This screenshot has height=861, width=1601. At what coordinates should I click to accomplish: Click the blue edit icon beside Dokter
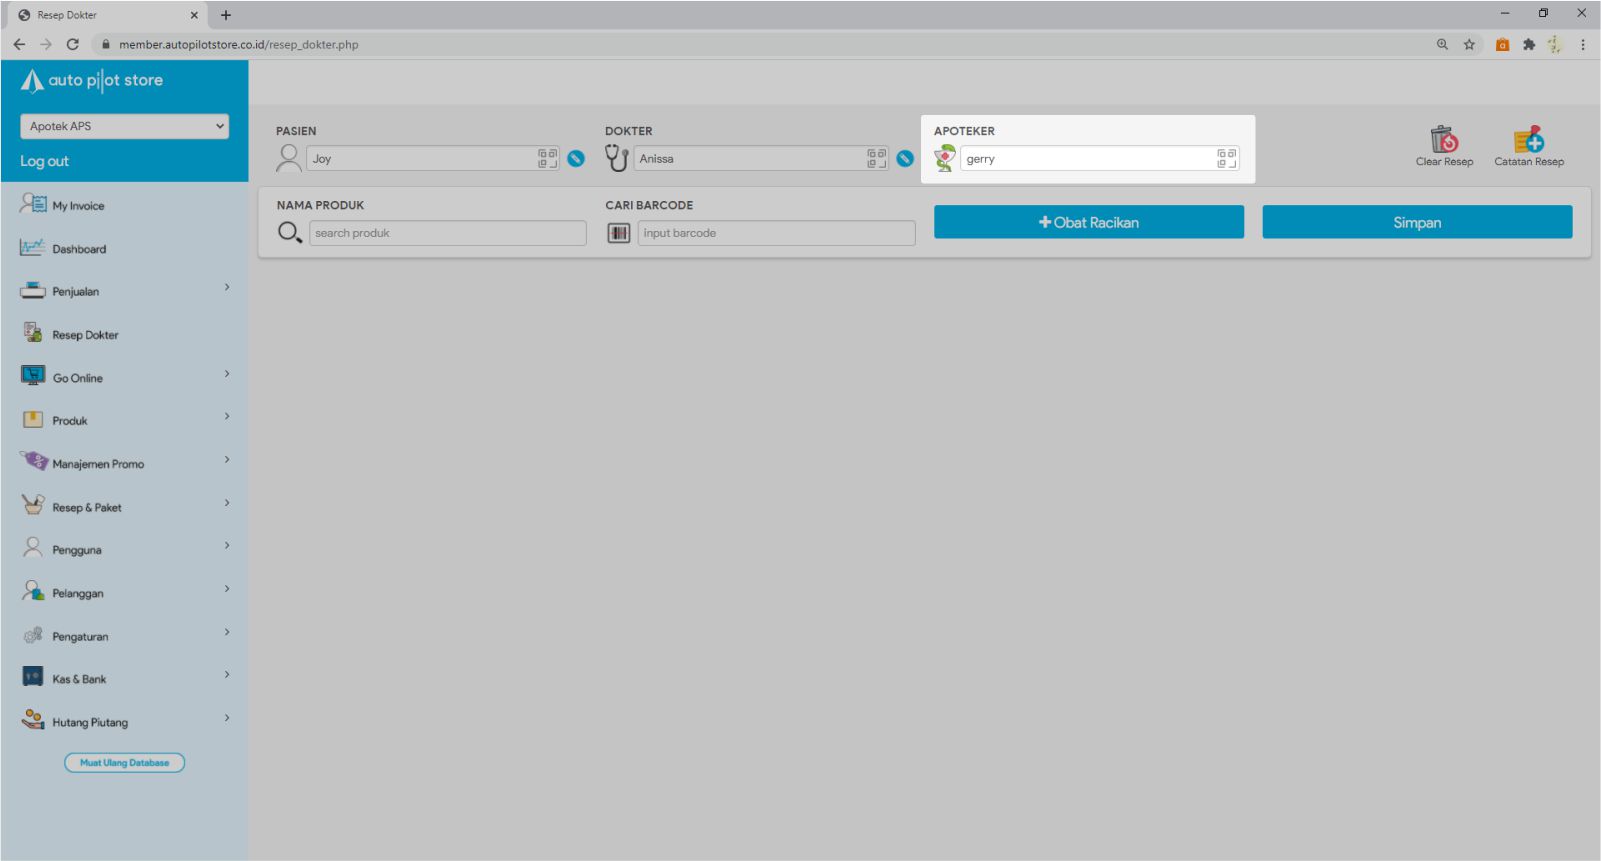click(x=905, y=158)
